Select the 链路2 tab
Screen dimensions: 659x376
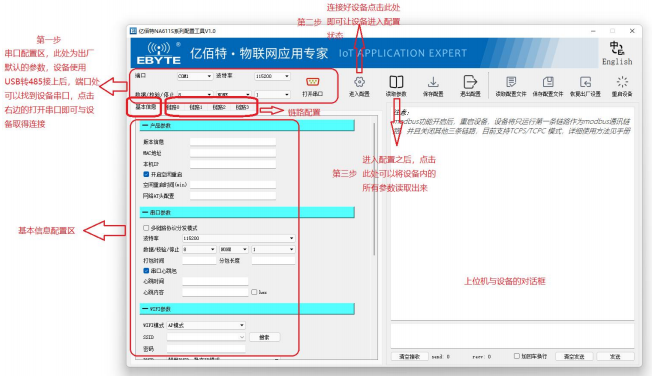[219, 107]
